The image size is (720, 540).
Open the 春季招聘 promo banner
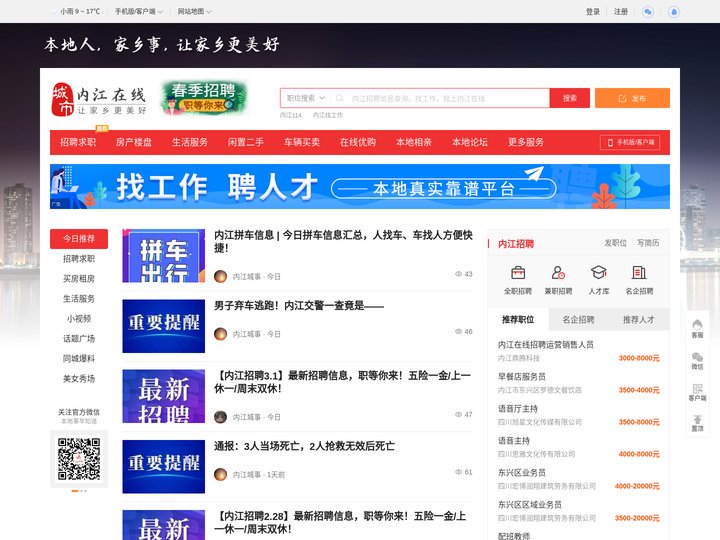[204, 98]
